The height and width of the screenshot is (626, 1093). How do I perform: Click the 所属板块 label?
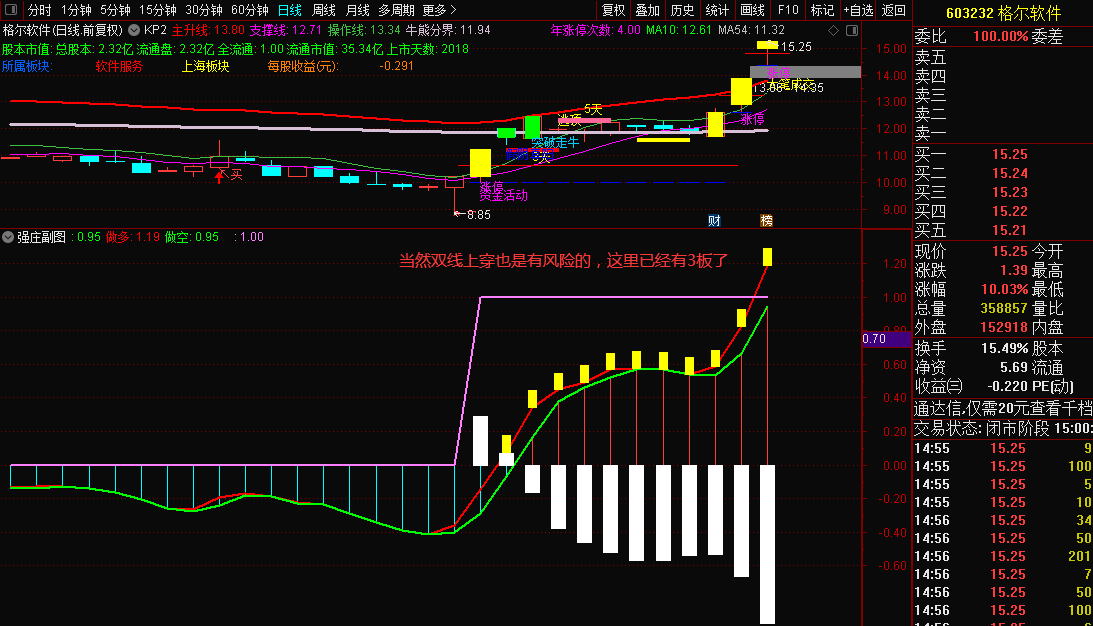coord(26,66)
